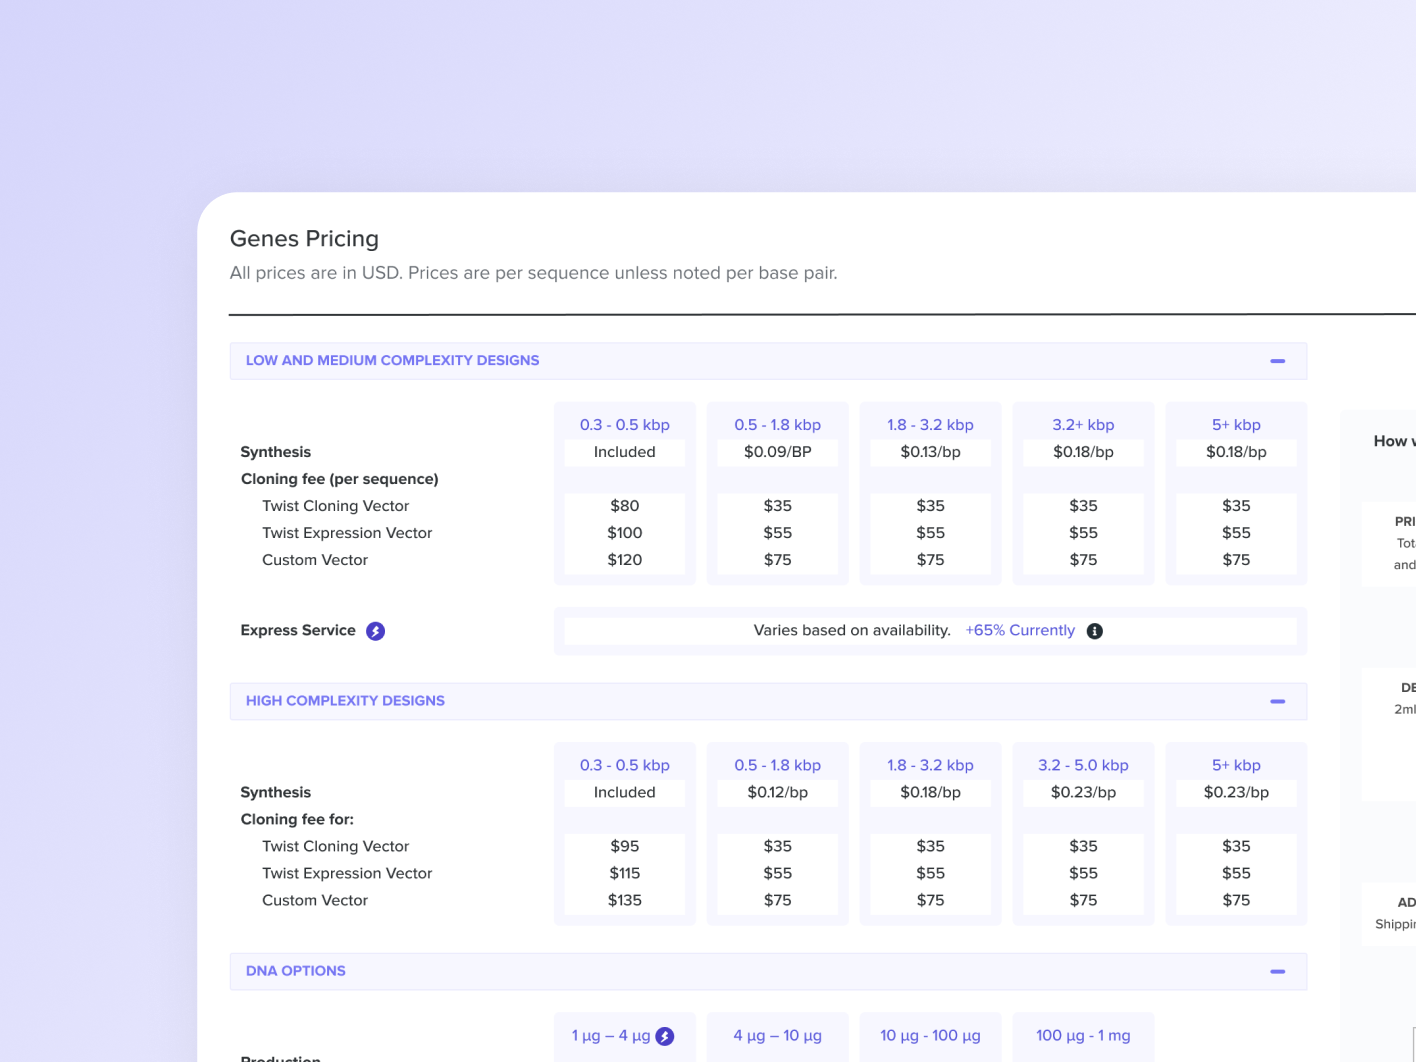Click the Included cell in high complexity table
The image size is (1416, 1062).
pos(625,792)
